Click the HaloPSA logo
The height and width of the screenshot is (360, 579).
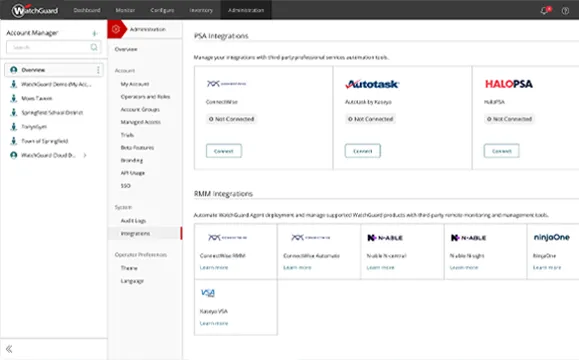coord(508,84)
